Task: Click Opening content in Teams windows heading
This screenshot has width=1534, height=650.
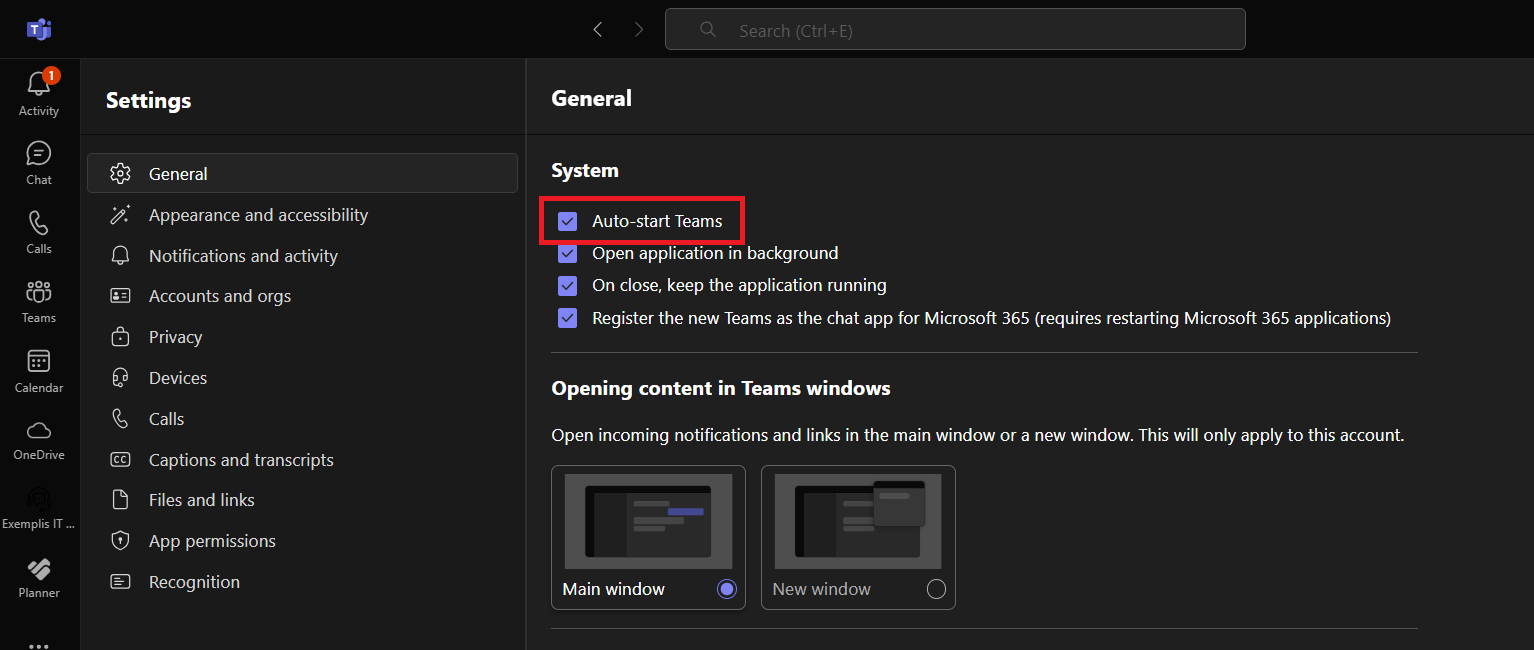Action: click(x=721, y=388)
